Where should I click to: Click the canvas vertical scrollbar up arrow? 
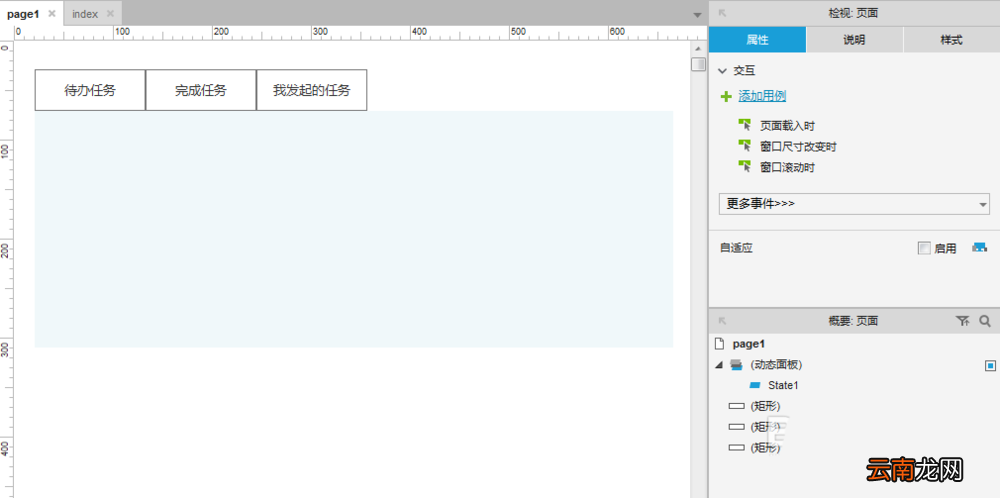coord(698,48)
